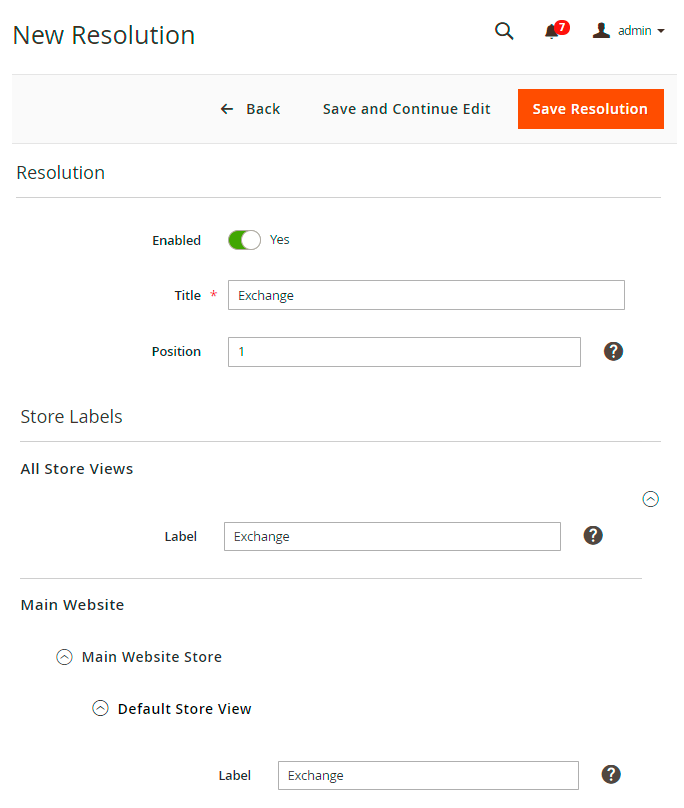Click the admin user avatar icon
The height and width of the screenshot is (808, 684).
[x=601, y=30]
